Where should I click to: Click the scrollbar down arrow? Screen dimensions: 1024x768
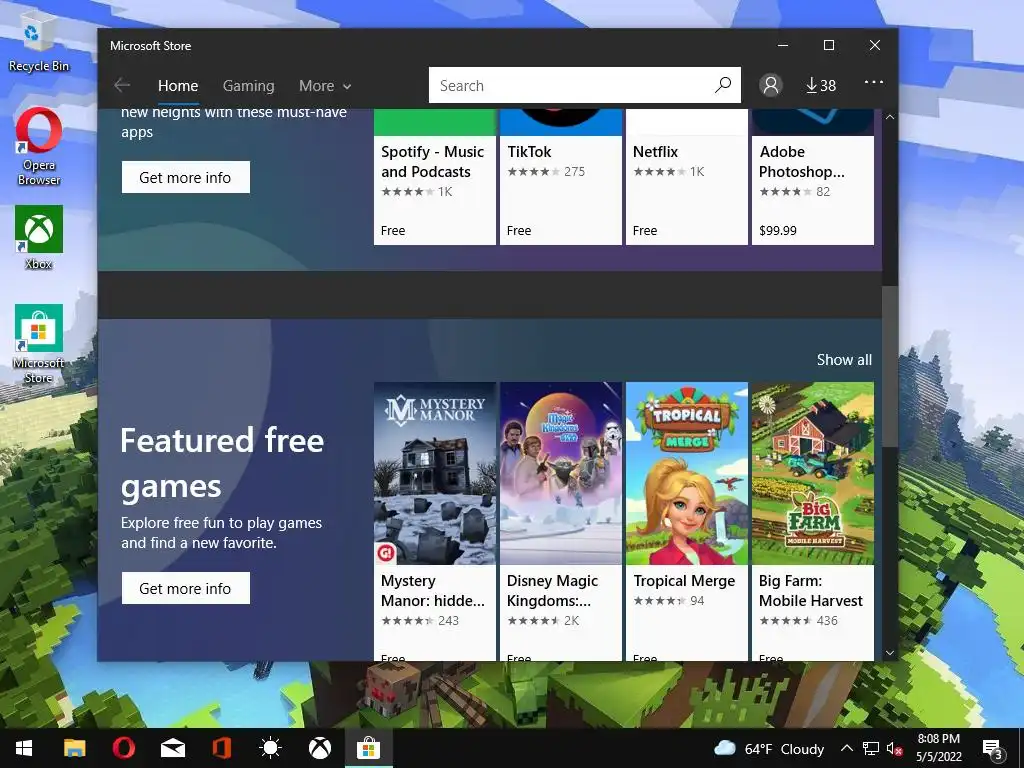(889, 652)
